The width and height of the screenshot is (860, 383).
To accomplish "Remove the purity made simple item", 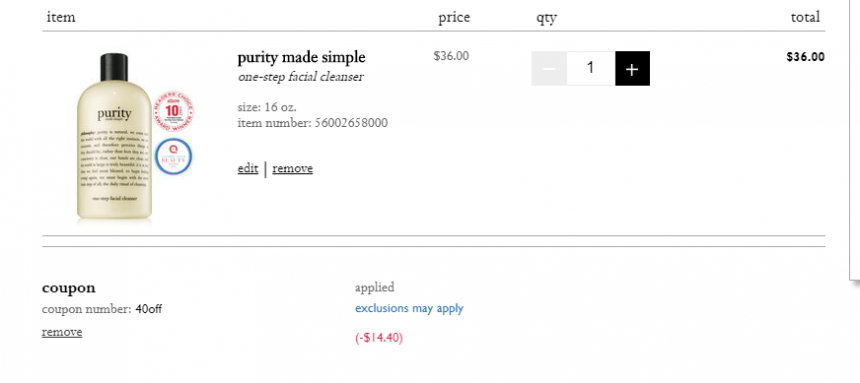I will click(292, 168).
